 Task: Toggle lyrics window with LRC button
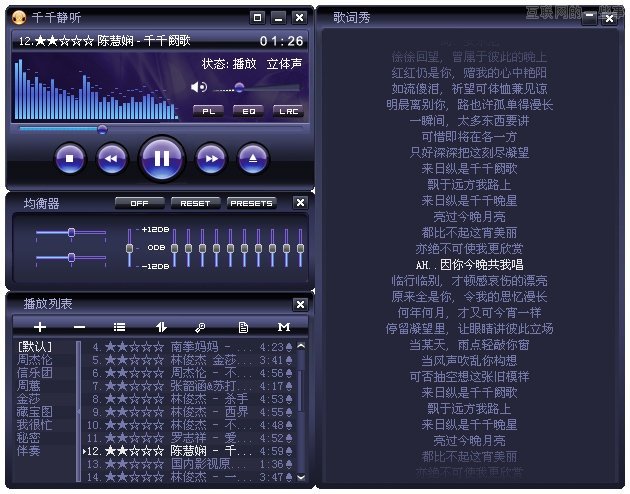[288, 111]
